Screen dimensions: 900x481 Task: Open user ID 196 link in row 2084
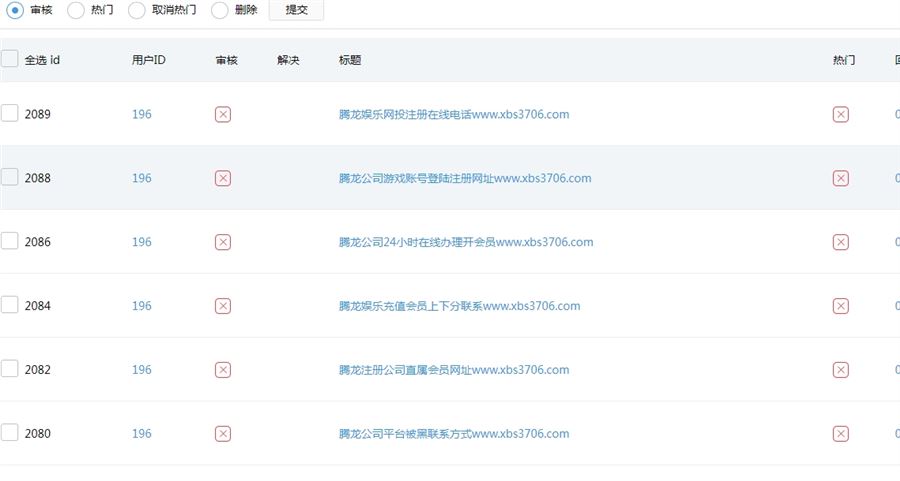coord(142,306)
